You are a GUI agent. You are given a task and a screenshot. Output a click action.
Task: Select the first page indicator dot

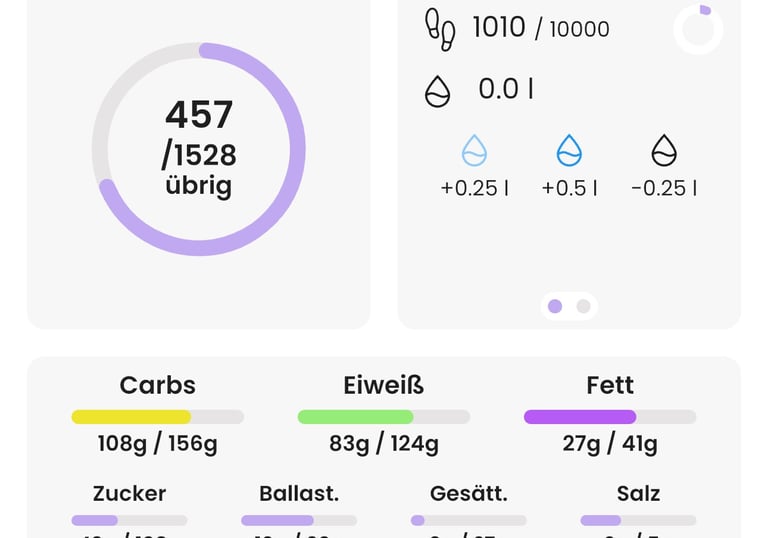click(555, 306)
